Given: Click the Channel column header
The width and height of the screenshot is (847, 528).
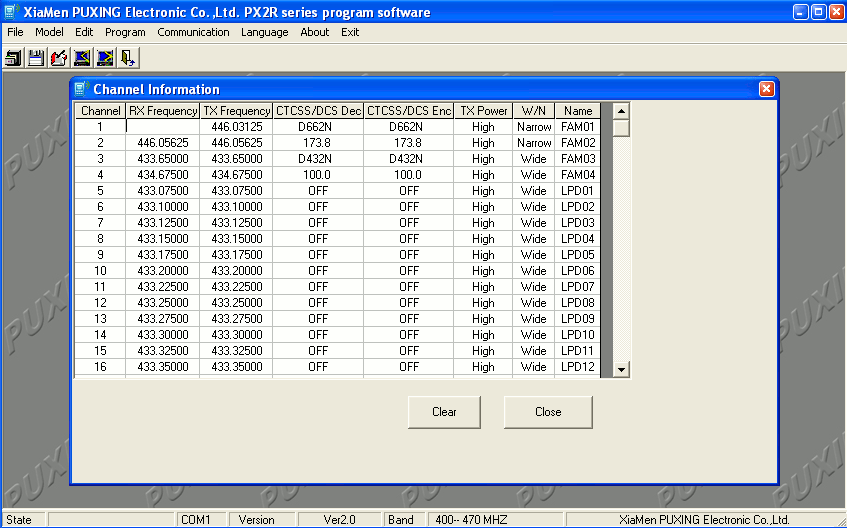Looking at the screenshot, I should 100,111.
